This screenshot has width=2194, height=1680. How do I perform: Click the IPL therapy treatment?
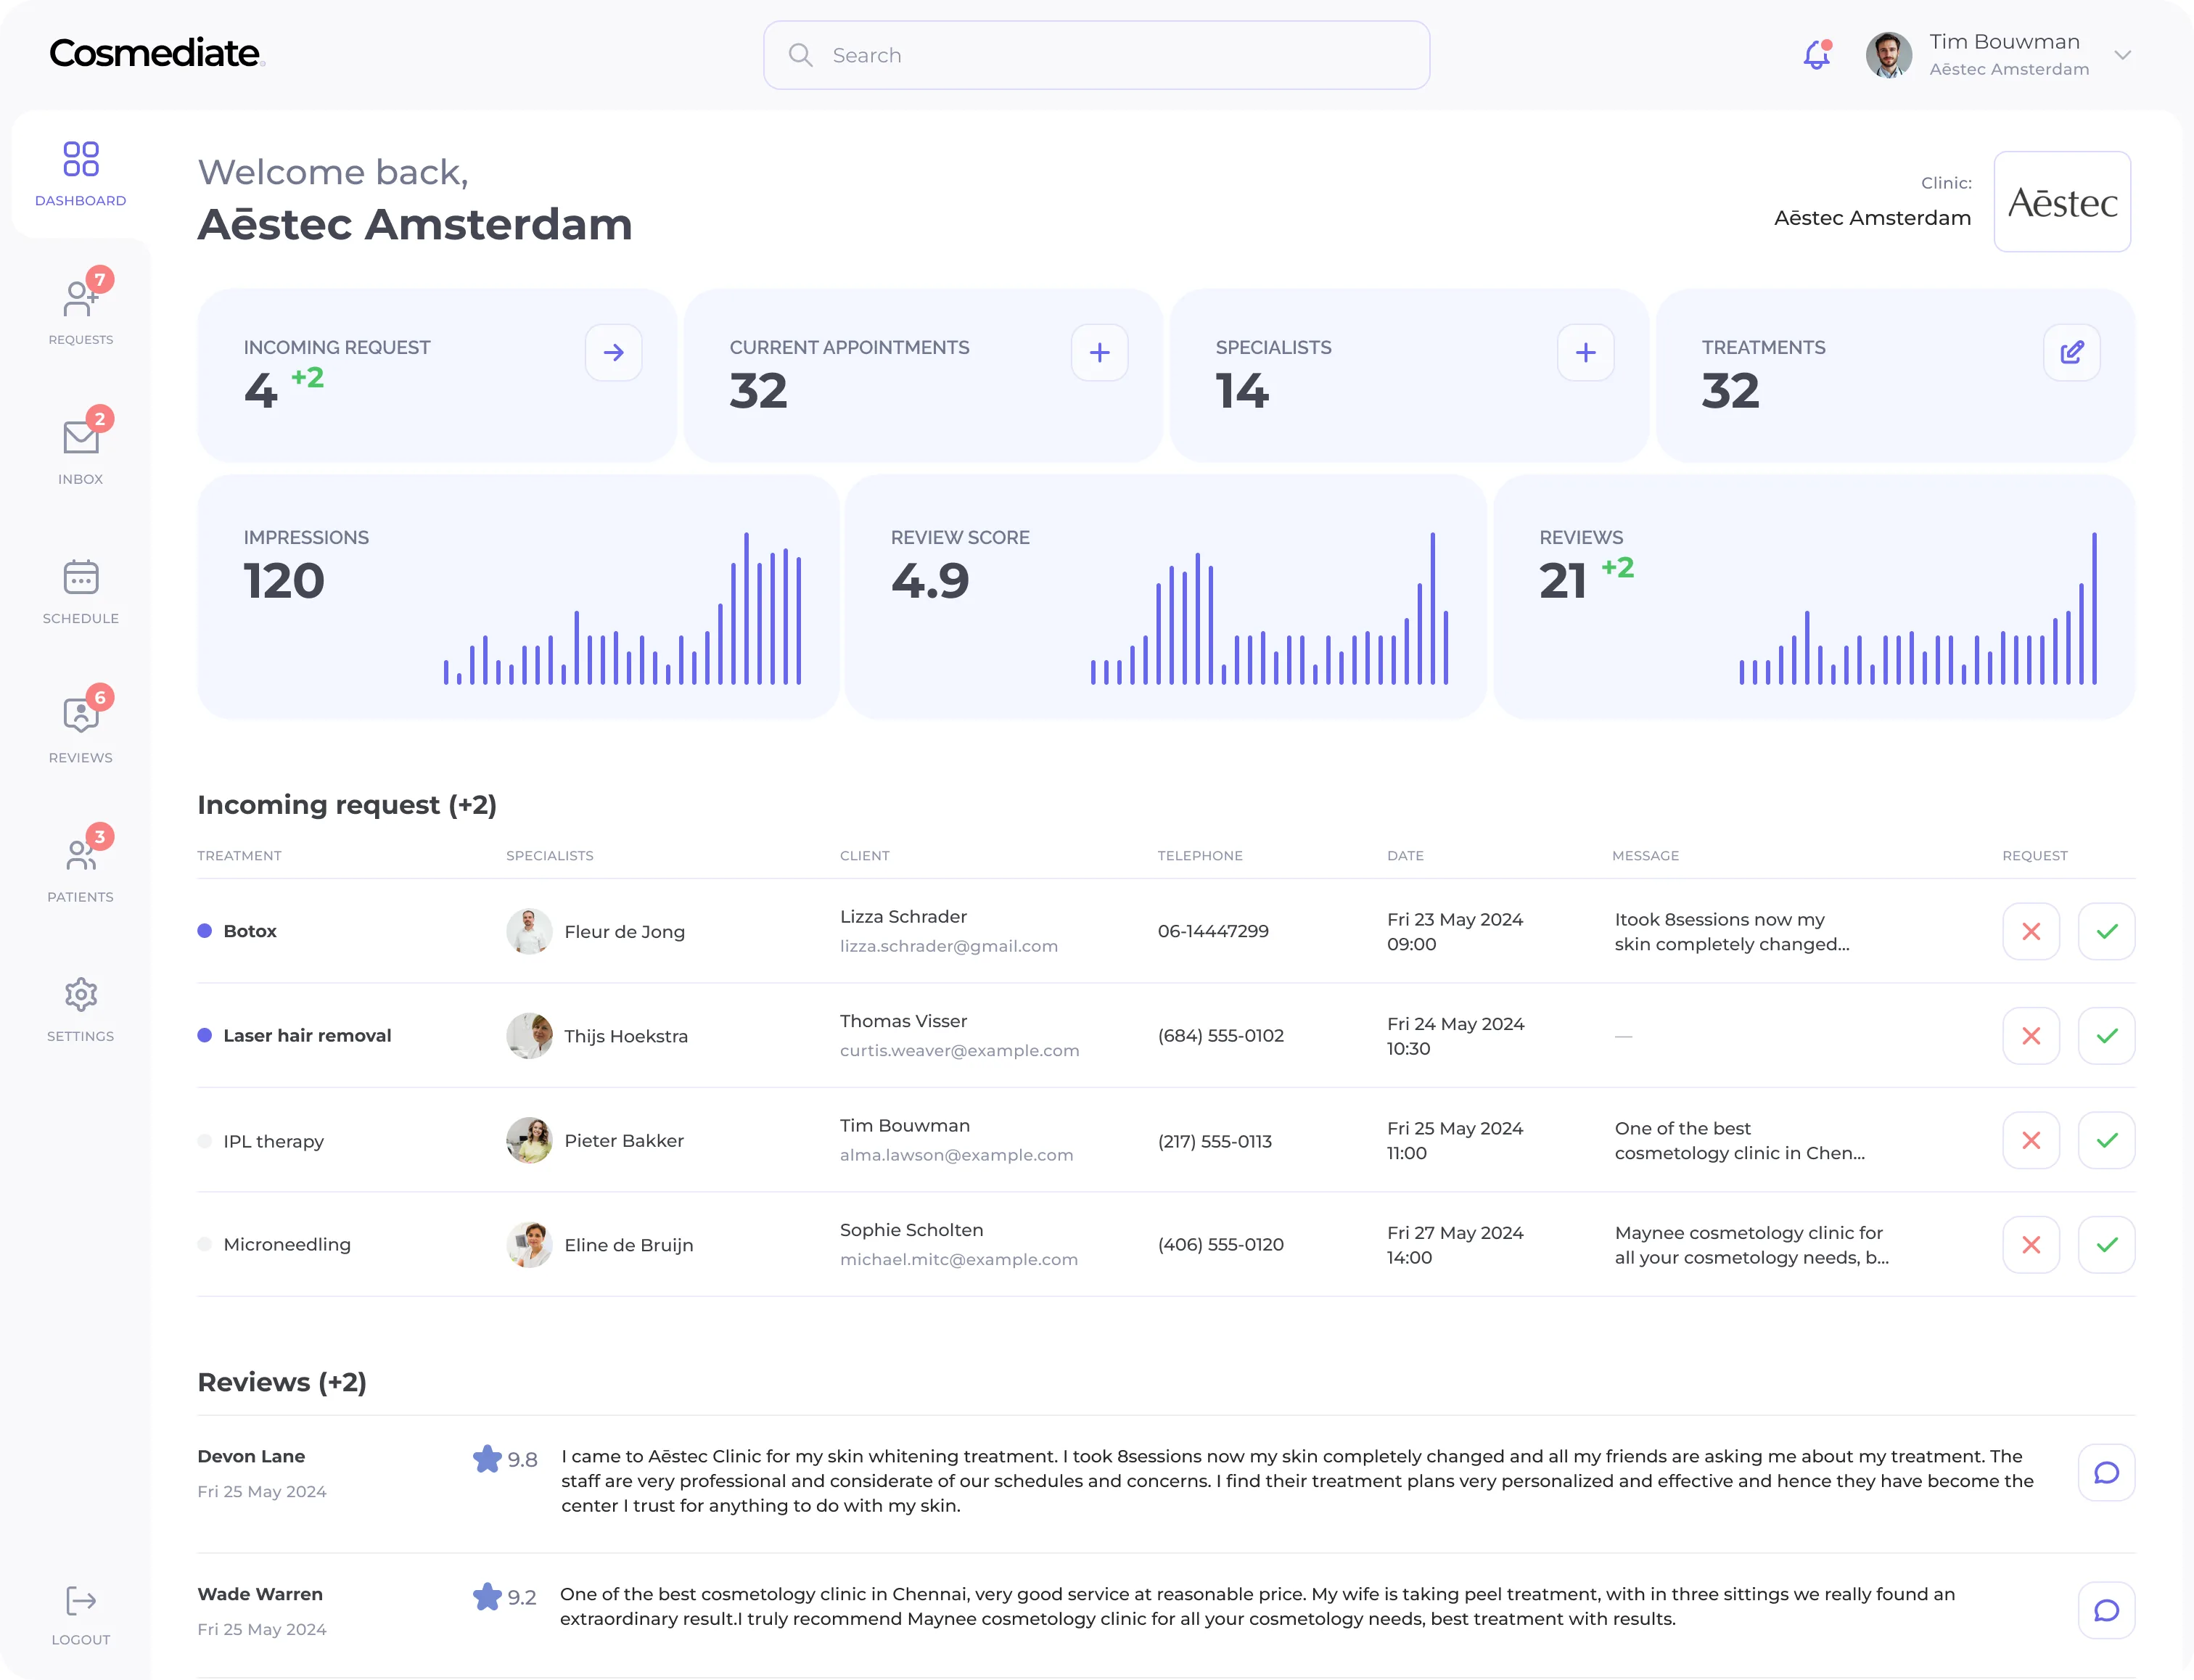point(273,1141)
